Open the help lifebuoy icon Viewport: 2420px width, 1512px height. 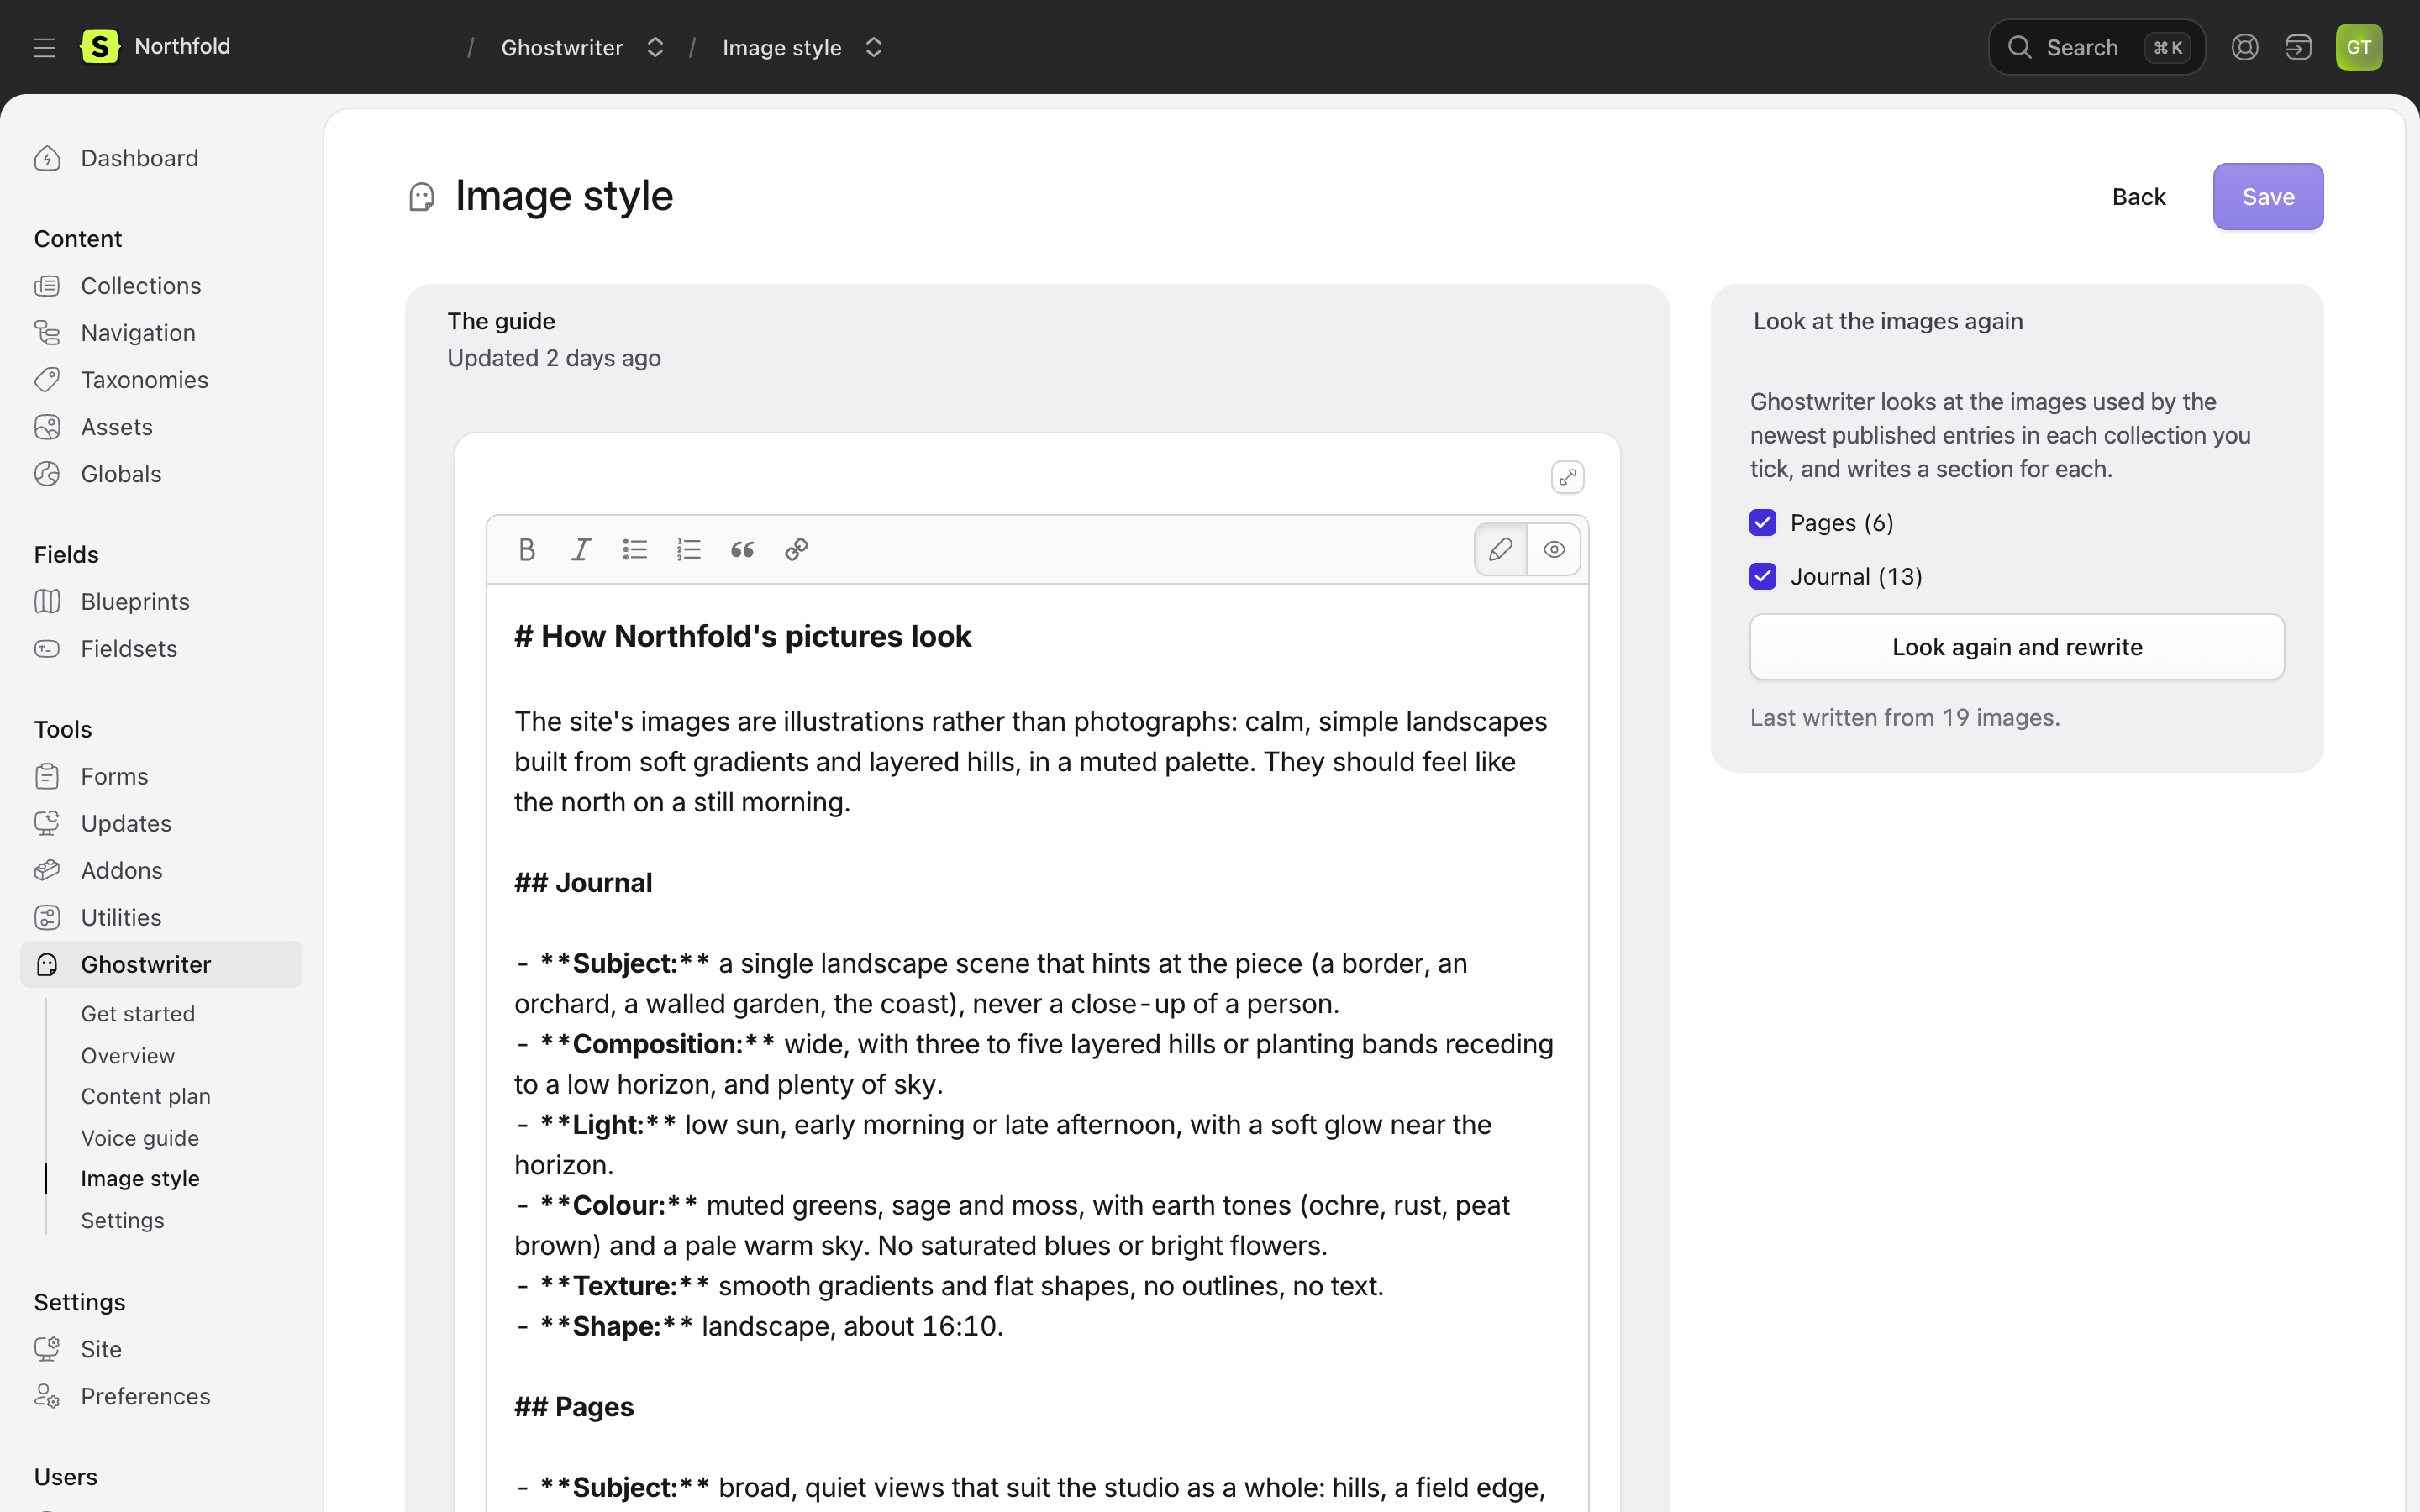pos(2245,47)
